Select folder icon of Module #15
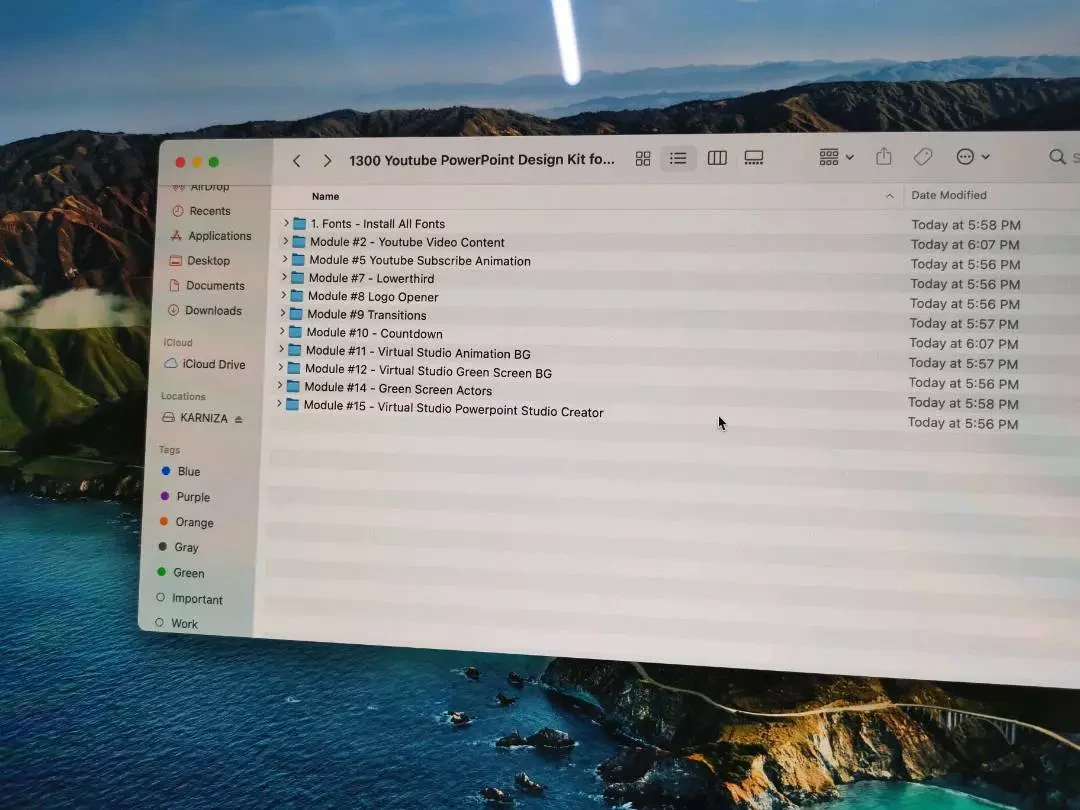Image resolution: width=1080 pixels, height=810 pixels. click(293, 404)
